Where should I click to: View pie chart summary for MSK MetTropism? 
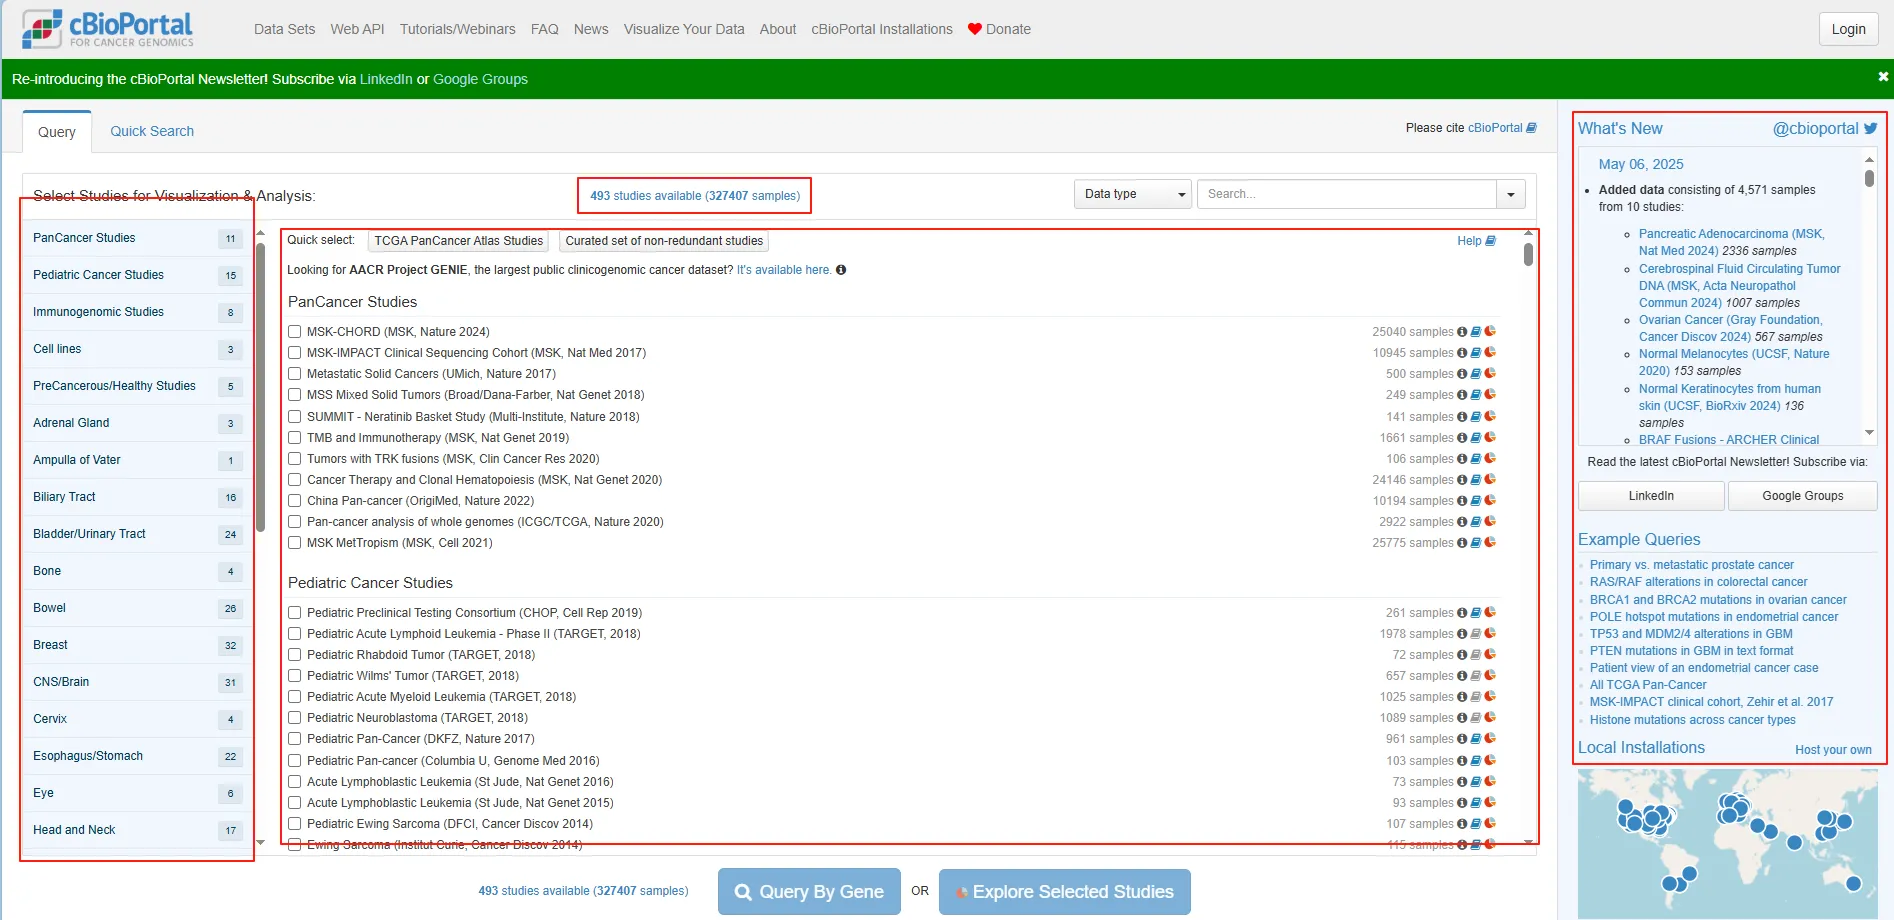pos(1490,542)
